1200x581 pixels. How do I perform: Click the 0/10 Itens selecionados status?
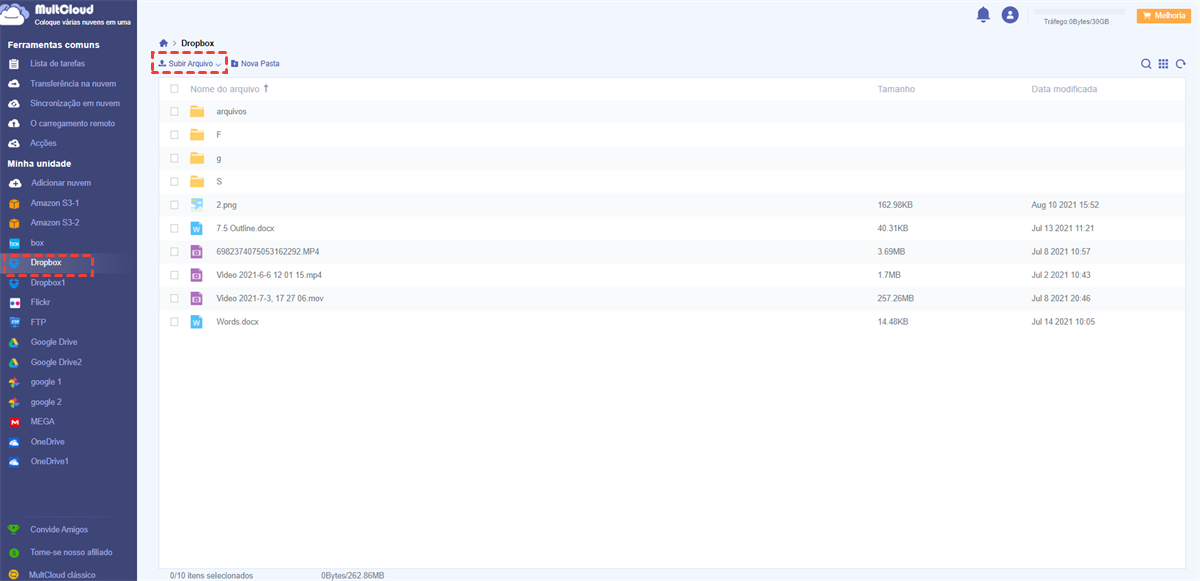(x=211, y=576)
